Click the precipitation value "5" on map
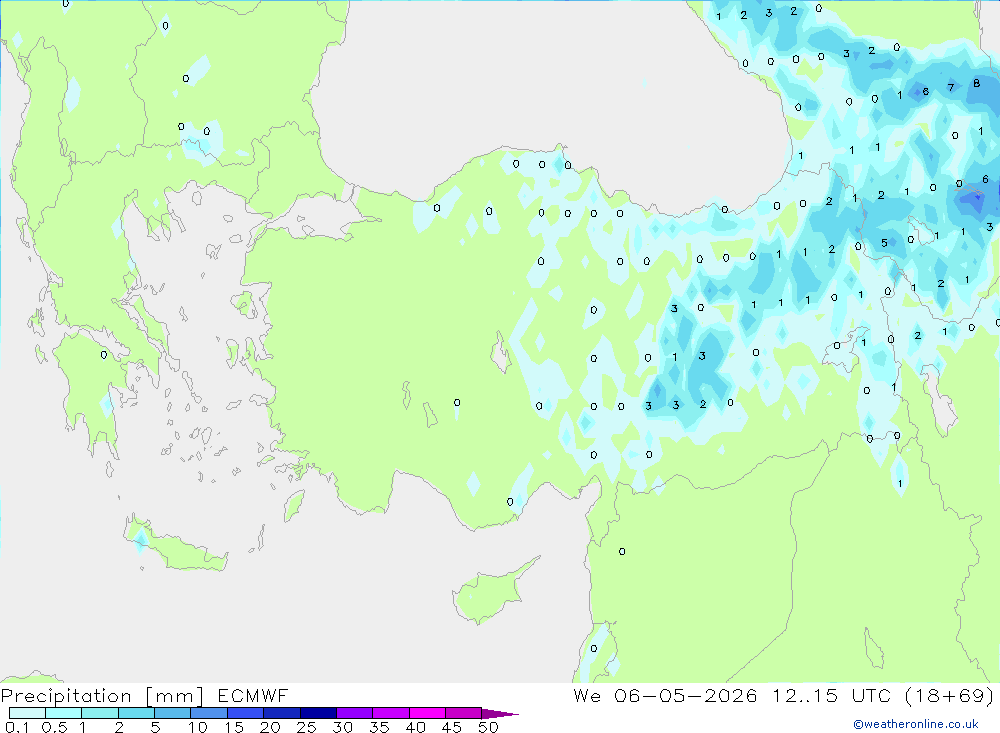 (x=884, y=243)
